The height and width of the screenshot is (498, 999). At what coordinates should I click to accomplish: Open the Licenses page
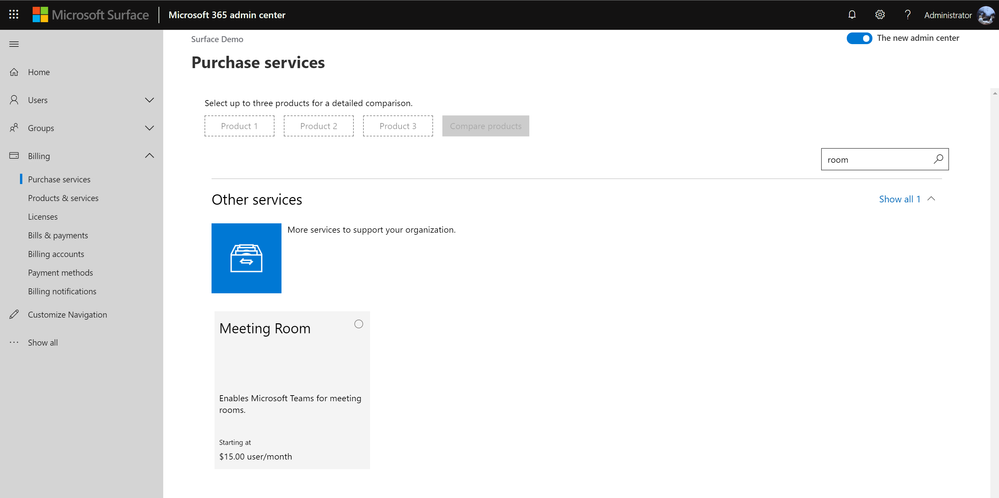click(43, 217)
